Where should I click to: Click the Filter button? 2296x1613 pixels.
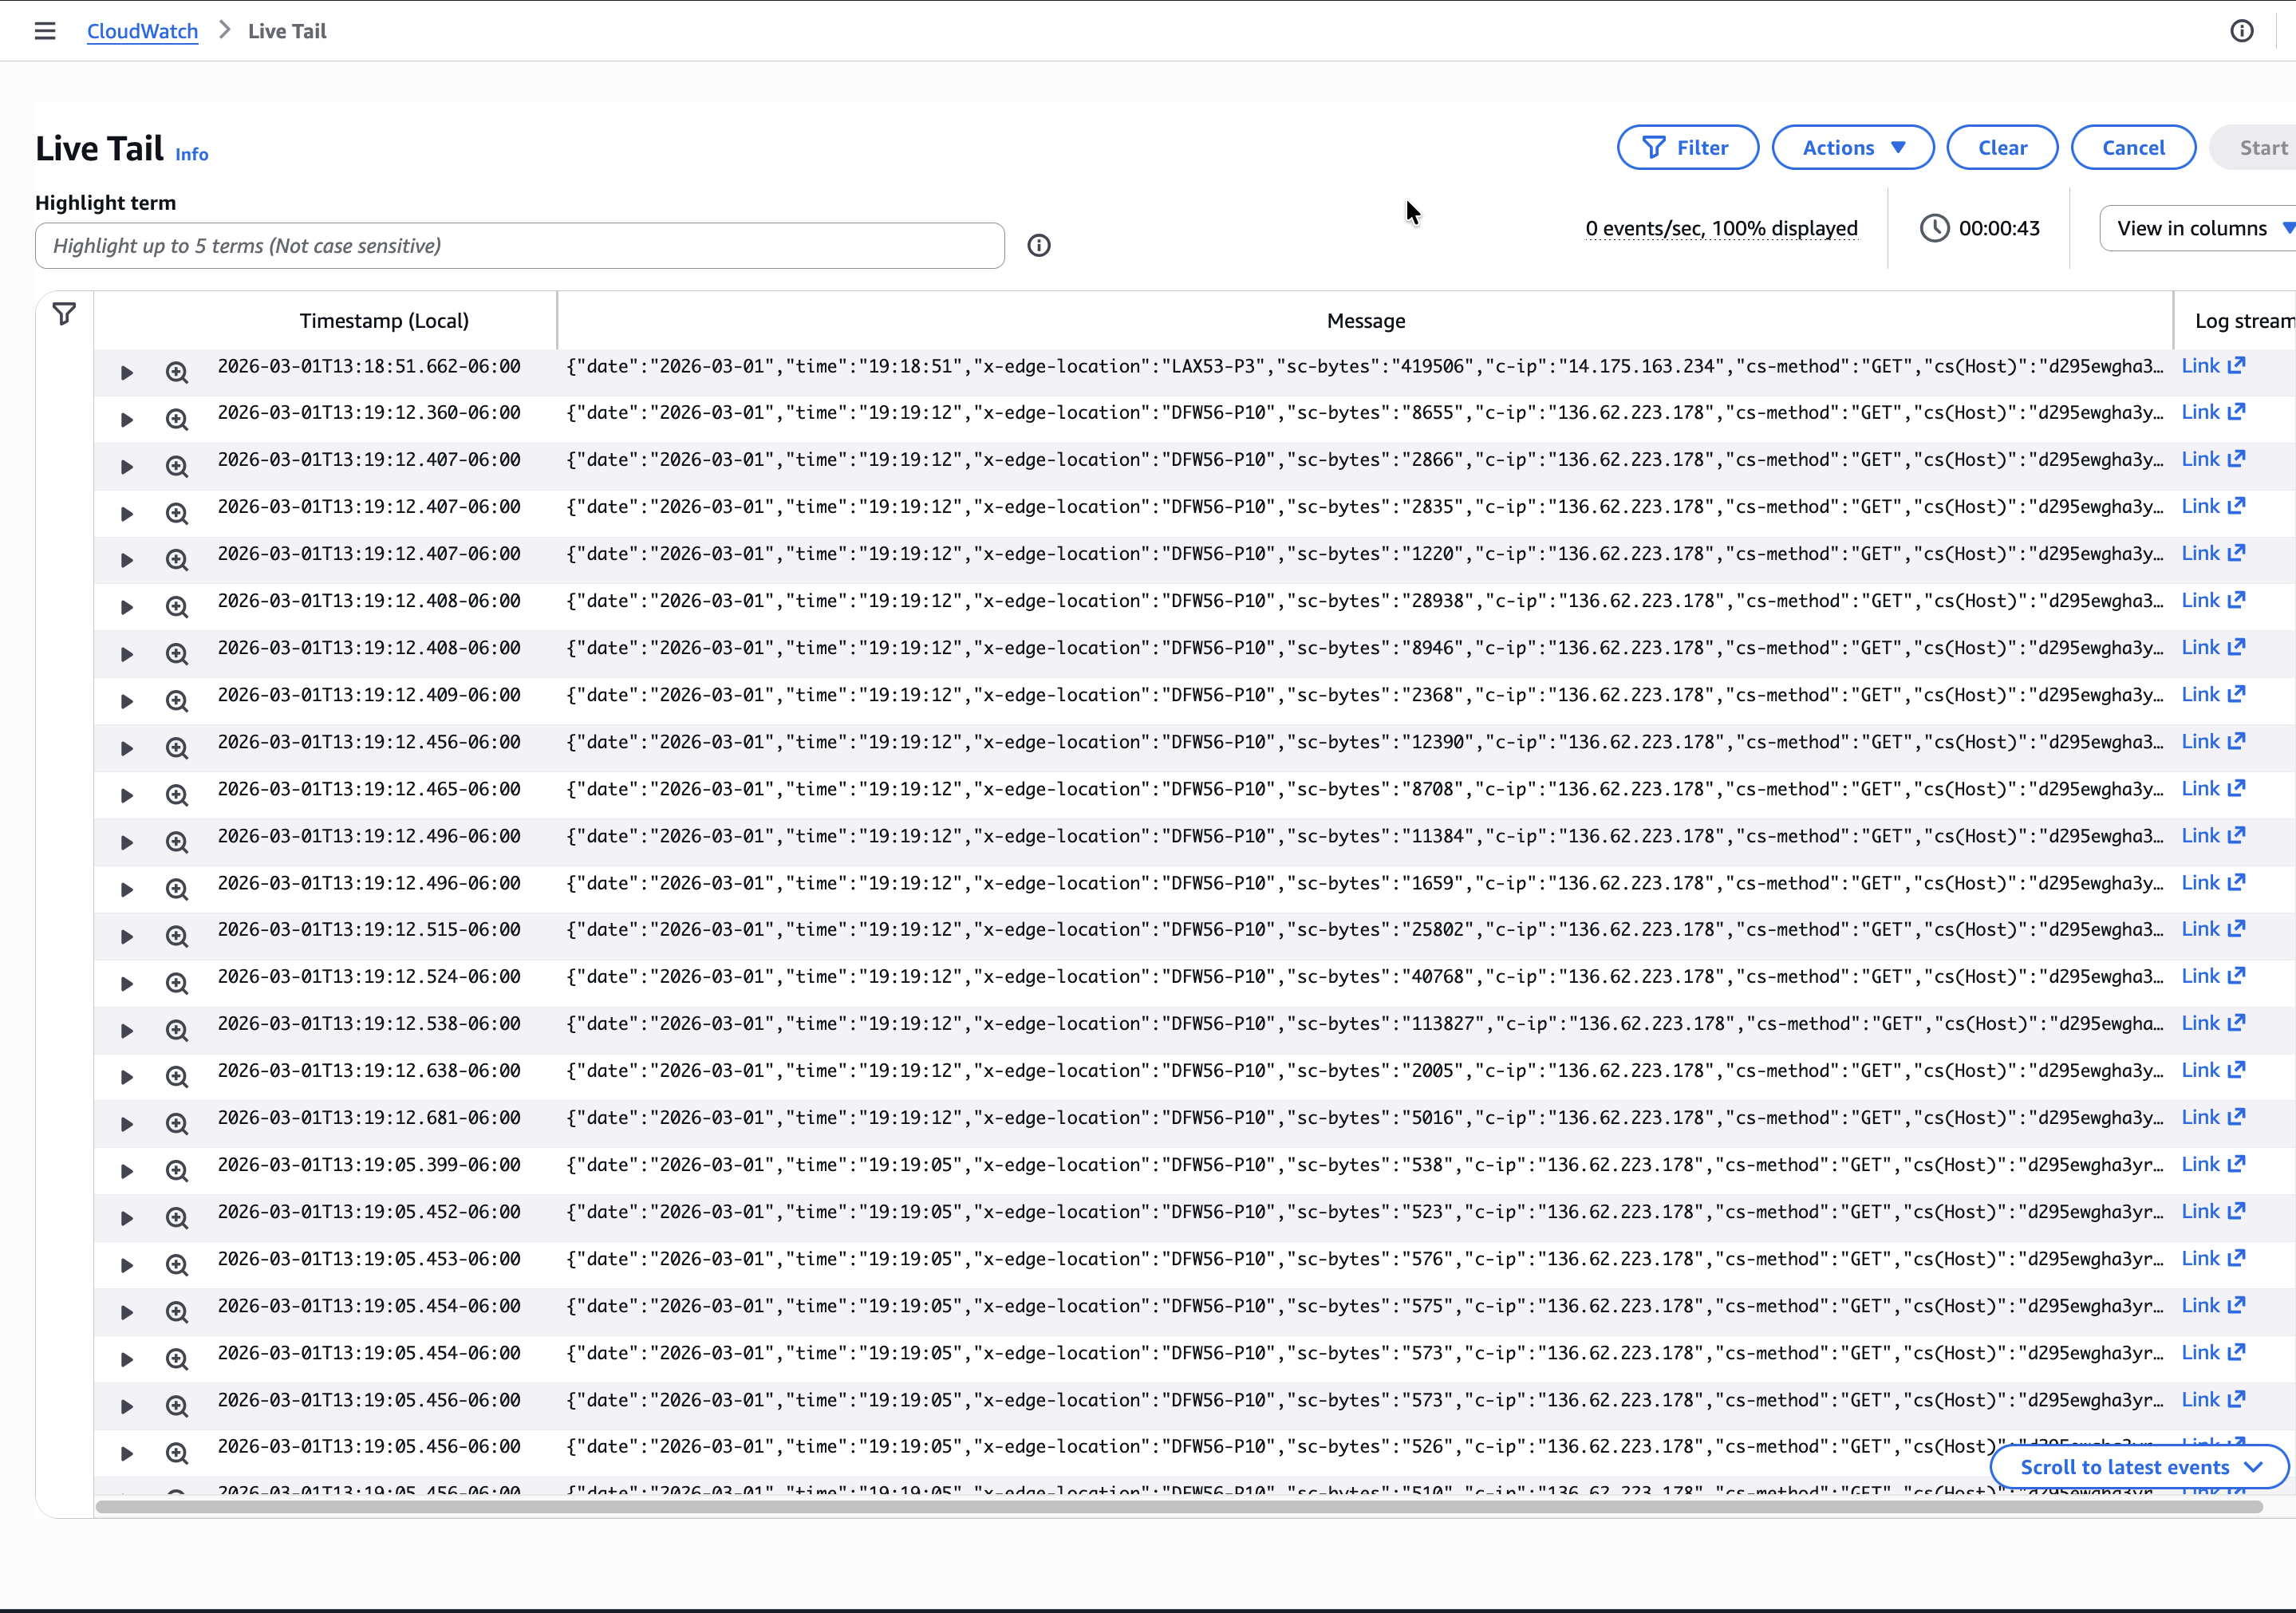point(1687,147)
